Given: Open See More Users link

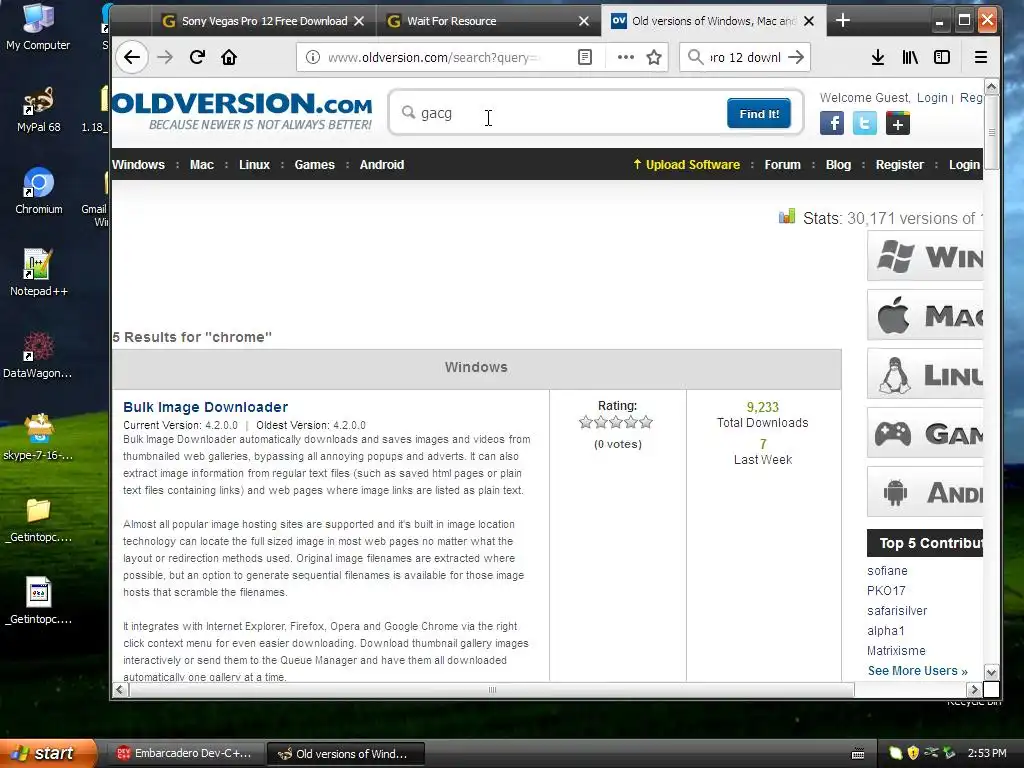Looking at the screenshot, I should (917, 671).
